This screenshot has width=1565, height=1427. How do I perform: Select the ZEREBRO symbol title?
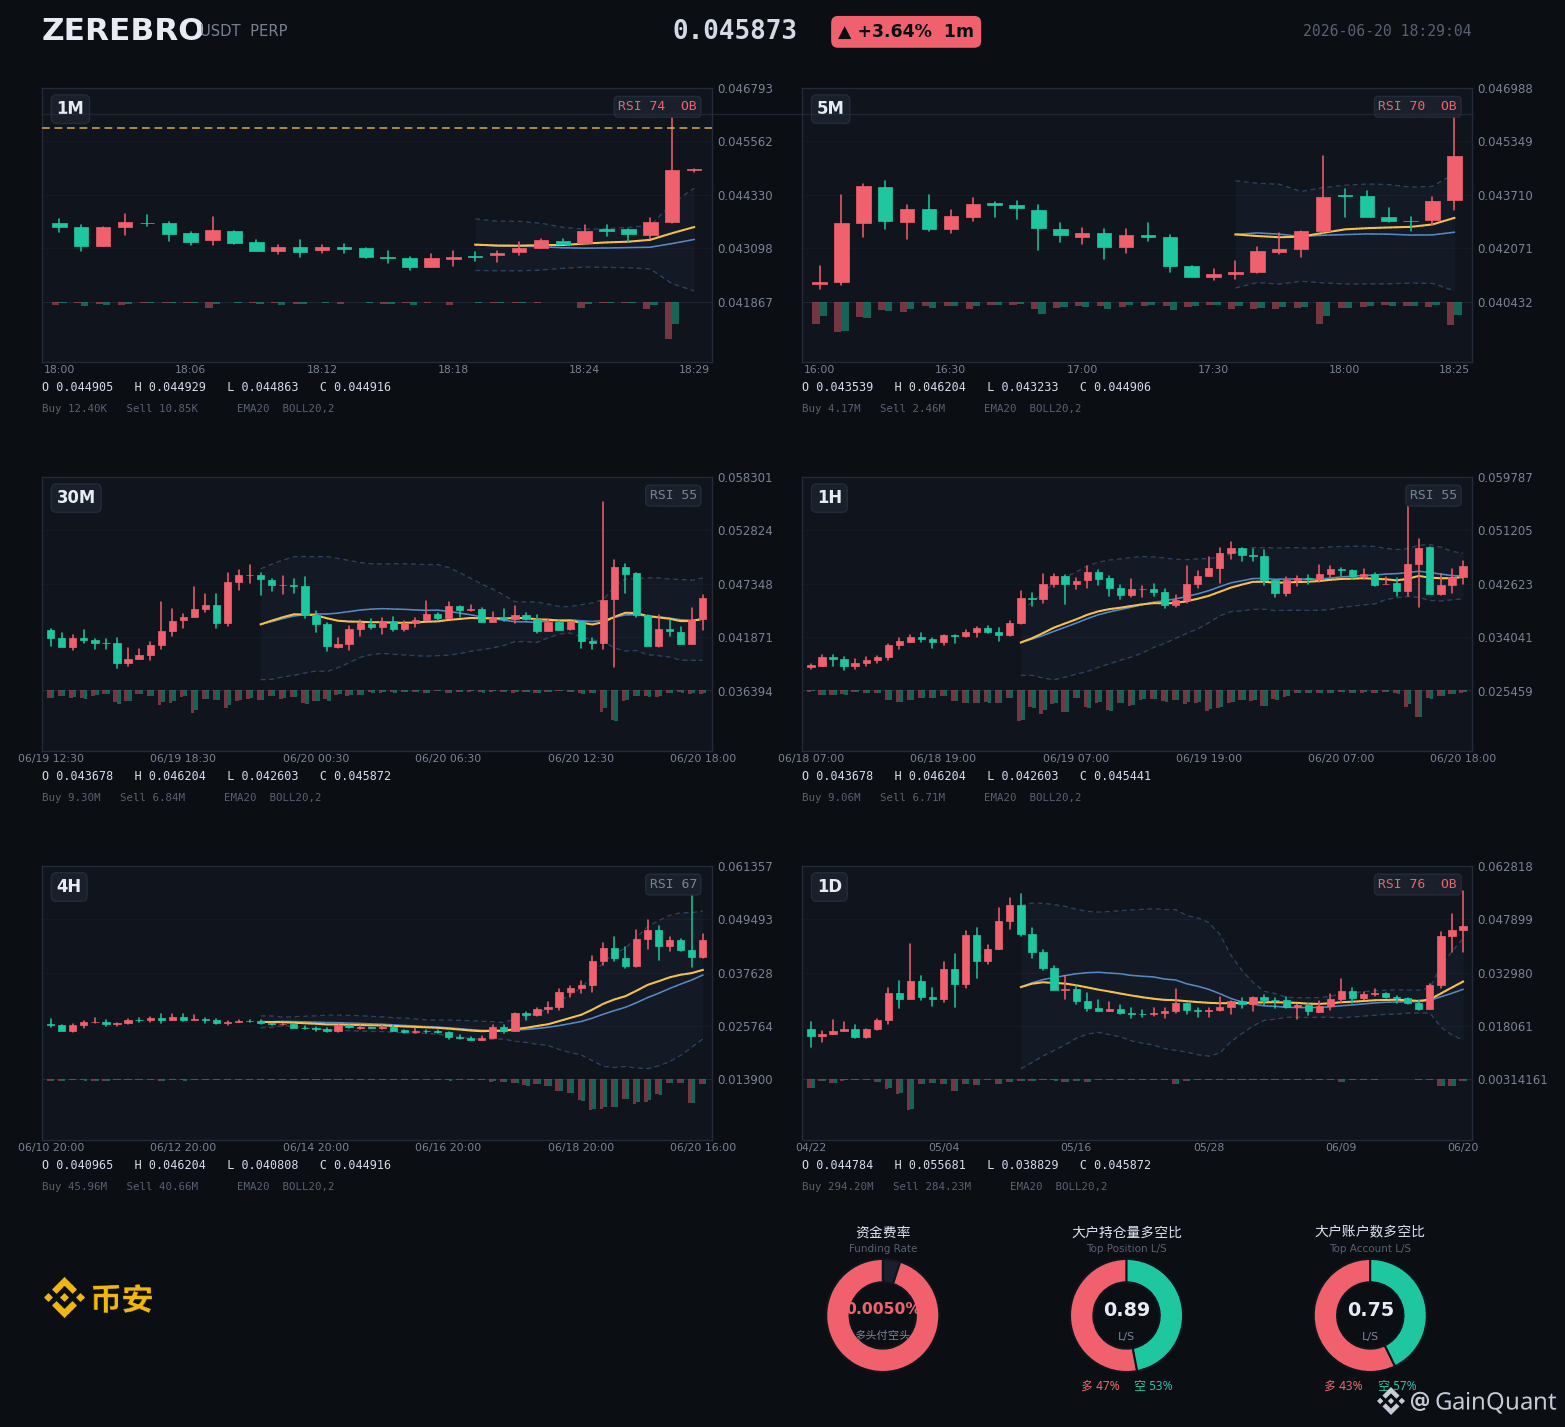tap(123, 30)
